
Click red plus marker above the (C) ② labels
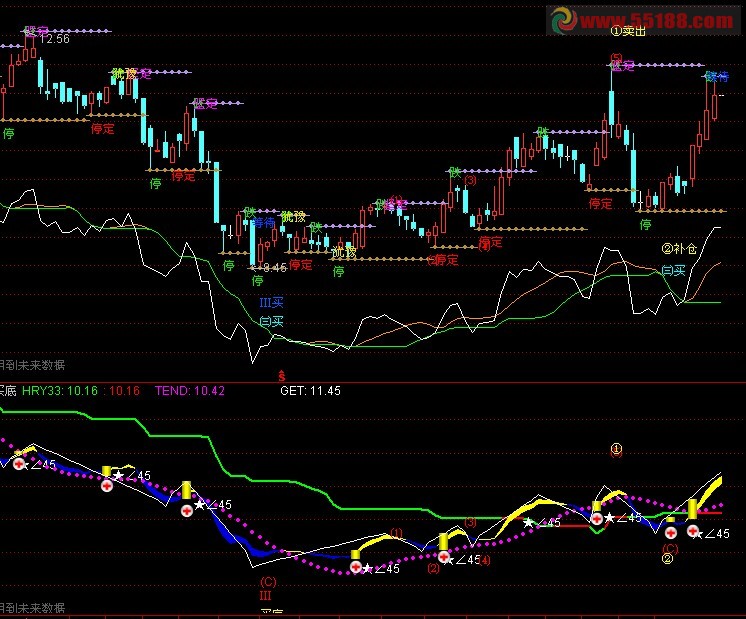[x=671, y=533]
